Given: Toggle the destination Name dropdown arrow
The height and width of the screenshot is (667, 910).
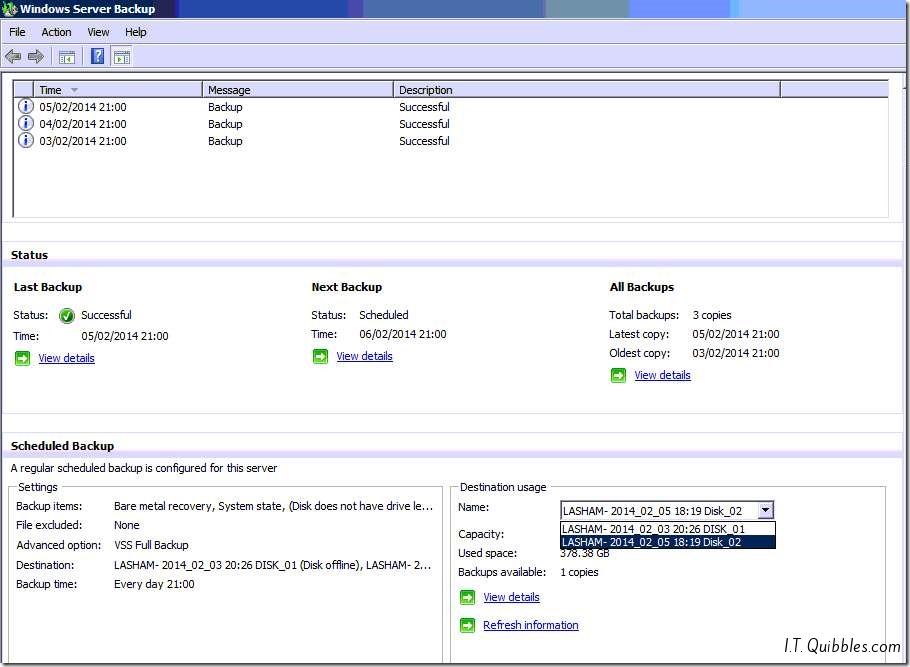Looking at the screenshot, I should [x=765, y=510].
